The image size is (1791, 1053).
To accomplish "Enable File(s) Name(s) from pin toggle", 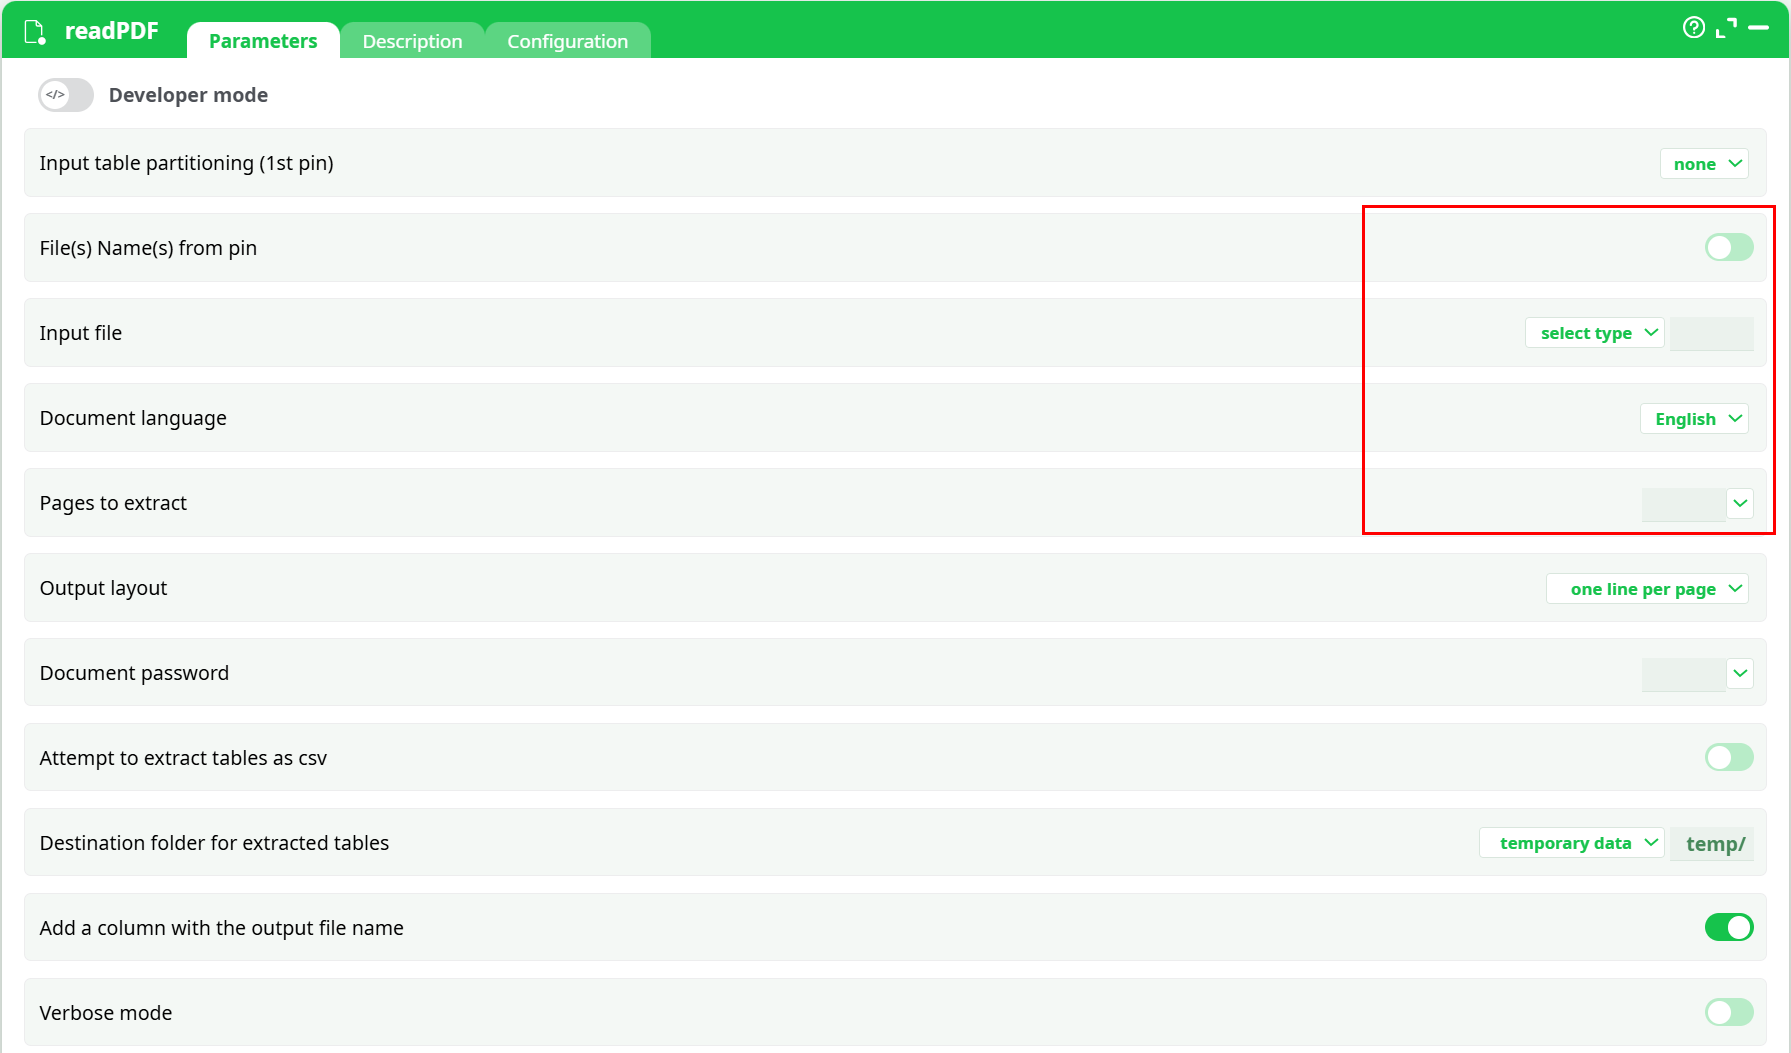I will [1728, 247].
